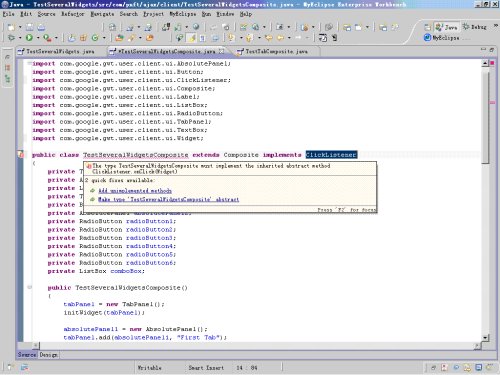Click the globe web browser toolbar icon
The width and height of the screenshot is (500, 375).
196,27
